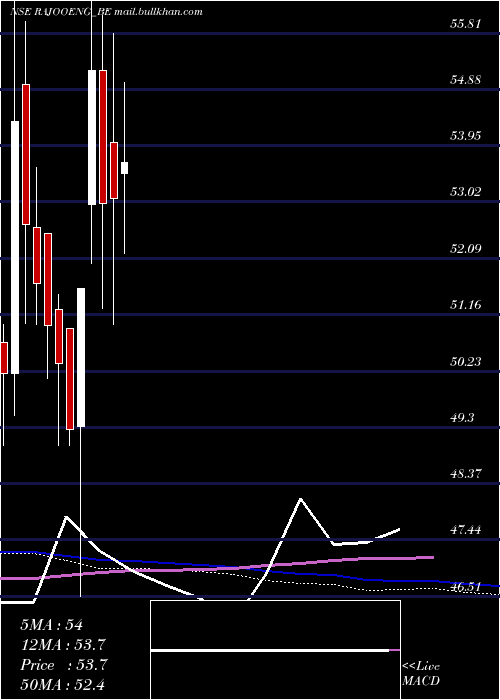Click the MACD indicator box

coord(275,650)
